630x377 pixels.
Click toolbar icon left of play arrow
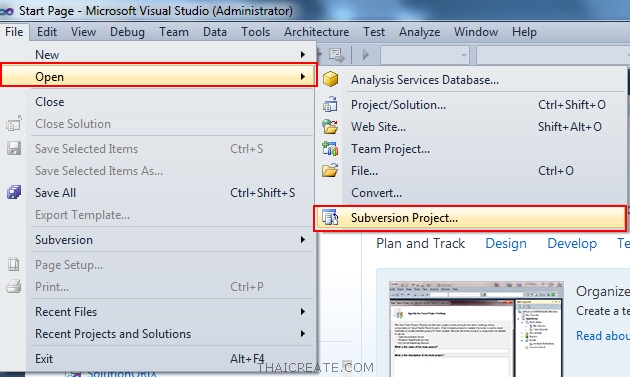[x=337, y=55]
